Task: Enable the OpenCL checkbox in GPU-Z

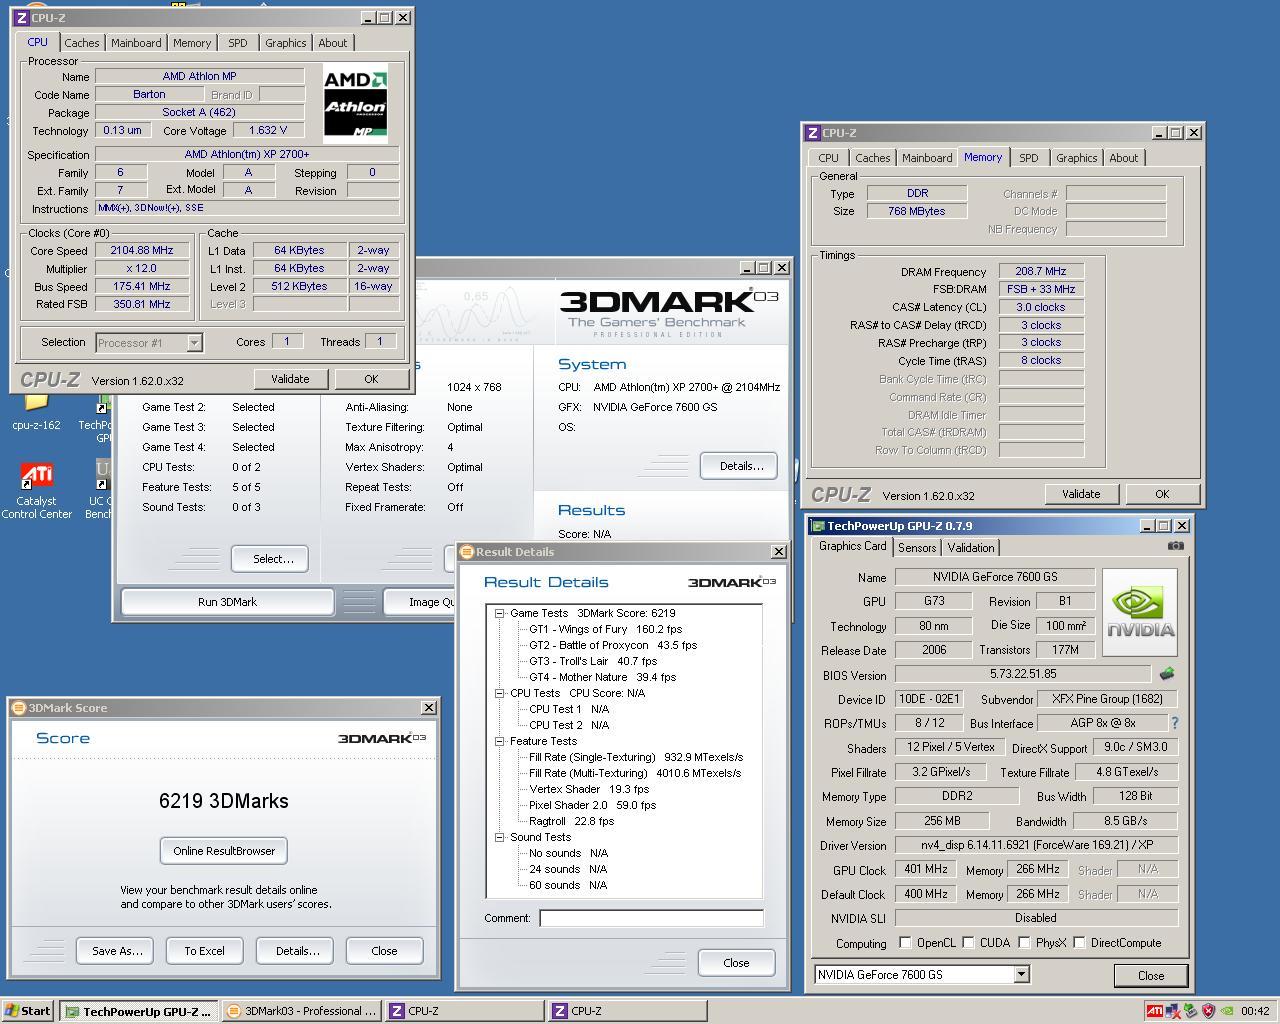Action: coord(905,941)
